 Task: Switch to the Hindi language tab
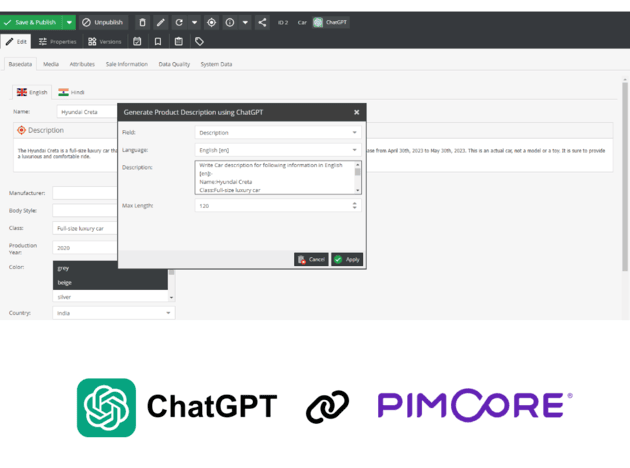[71, 92]
